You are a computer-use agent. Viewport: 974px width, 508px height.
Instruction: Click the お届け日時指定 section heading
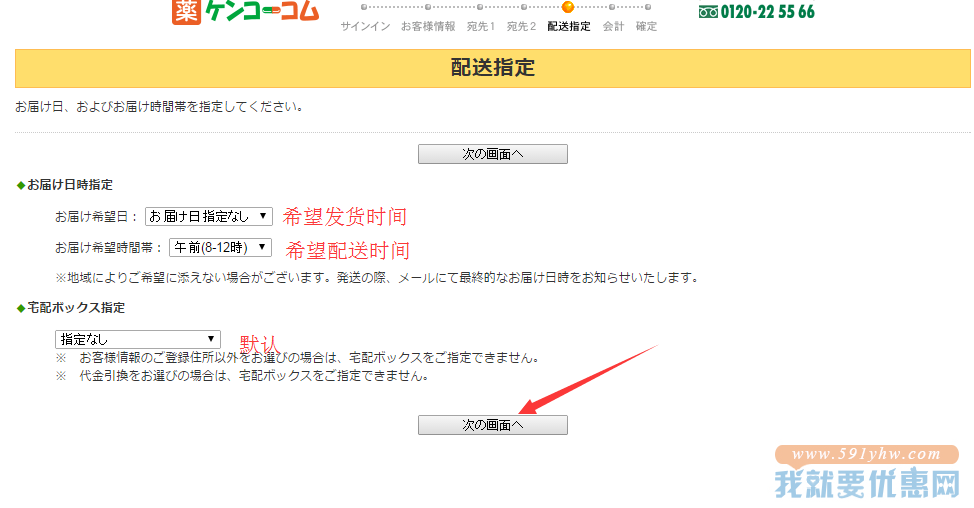tap(70, 184)
